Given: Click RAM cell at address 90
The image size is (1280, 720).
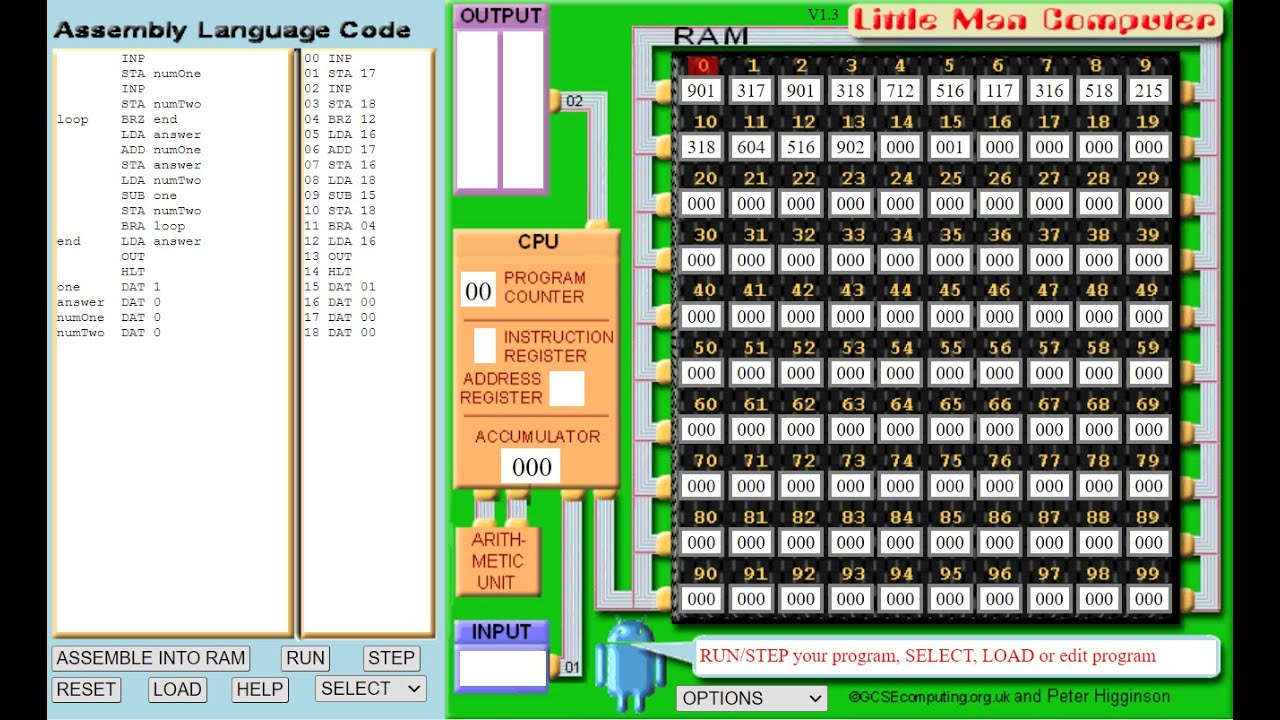Looking at the screenshot, I should click(x=701, y=599).
